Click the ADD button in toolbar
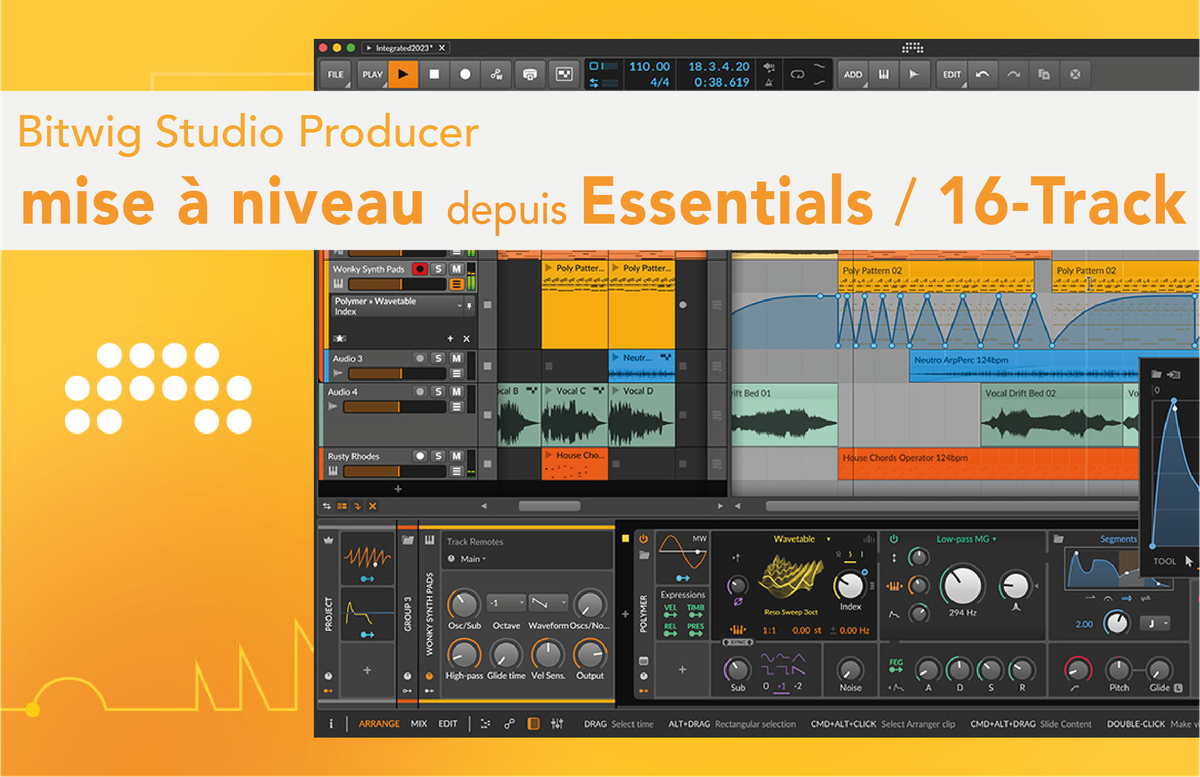The height and width of the screenshot is (777, 1200). tap(852, 74)
